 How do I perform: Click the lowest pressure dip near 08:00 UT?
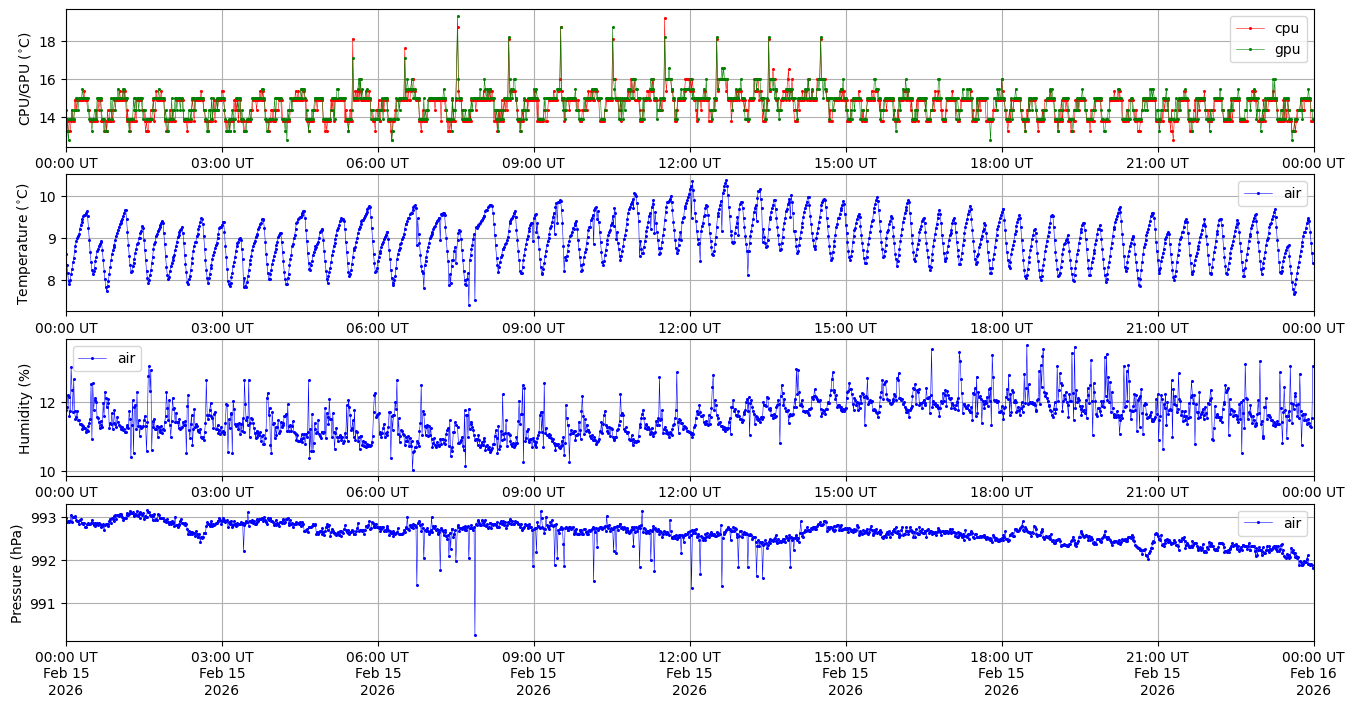(x=475, y=635)
